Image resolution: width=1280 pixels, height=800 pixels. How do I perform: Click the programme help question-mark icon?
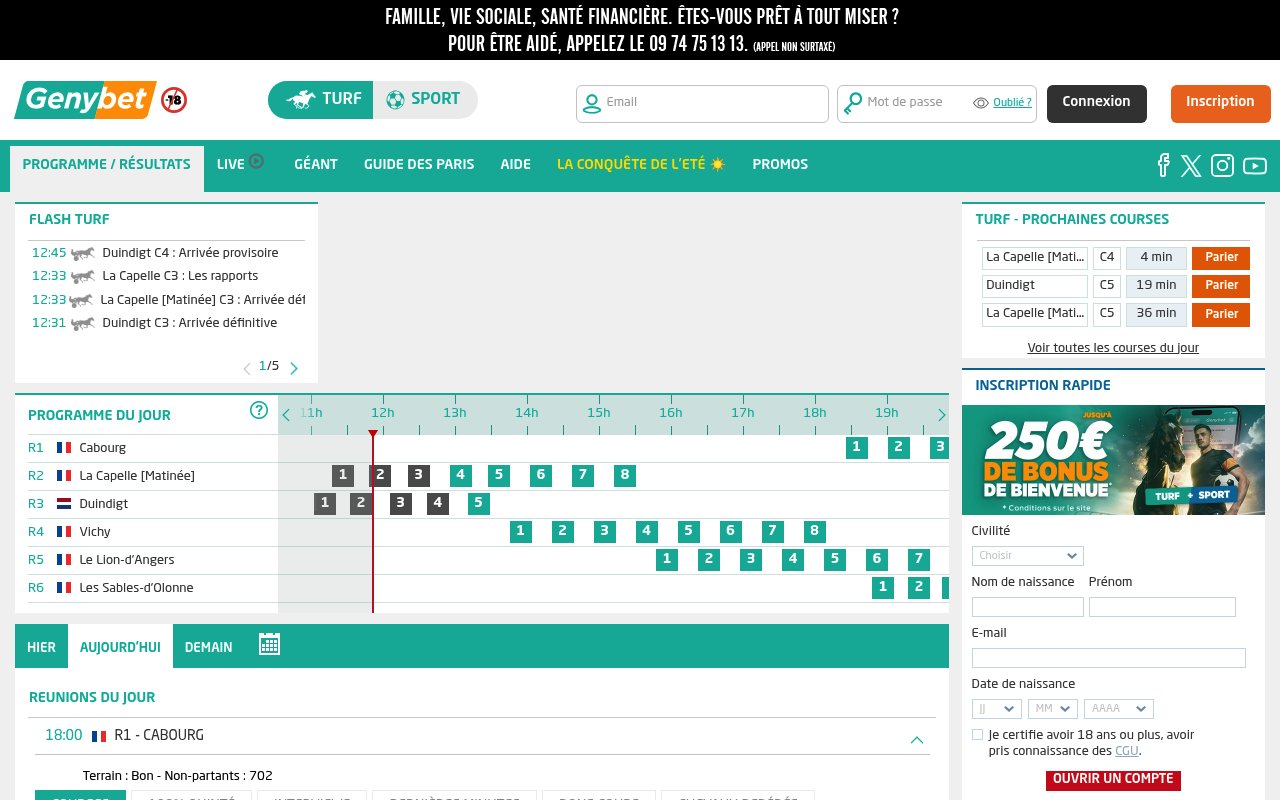[x=259, y=410]
